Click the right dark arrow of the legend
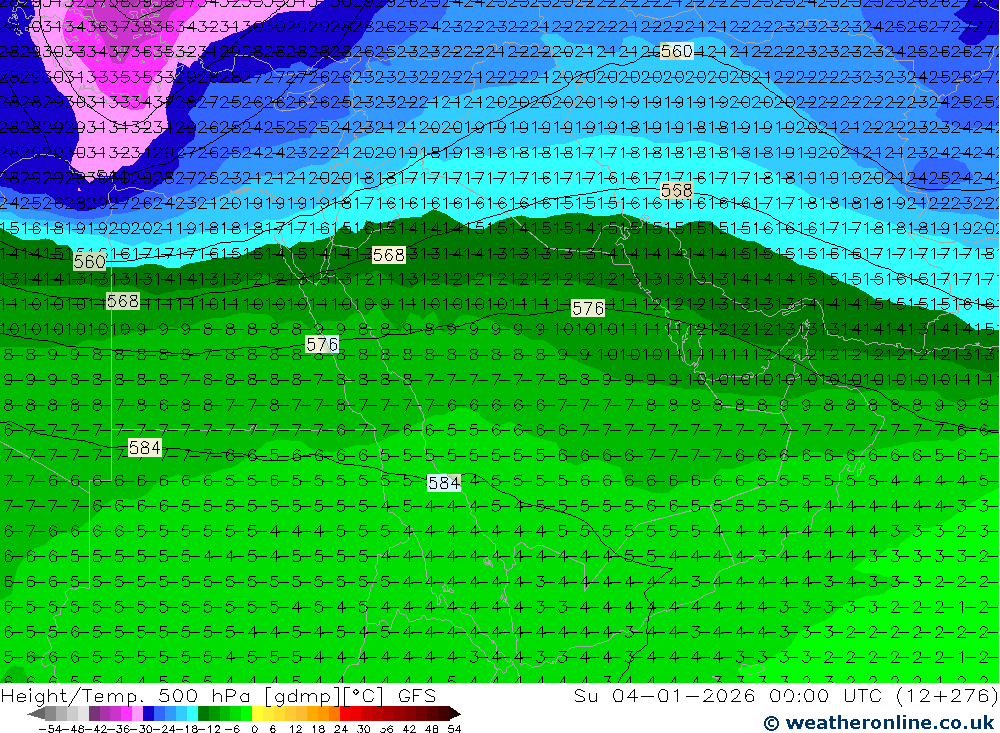Screen dimensions: 1000x733 click(x=455, y=713)
